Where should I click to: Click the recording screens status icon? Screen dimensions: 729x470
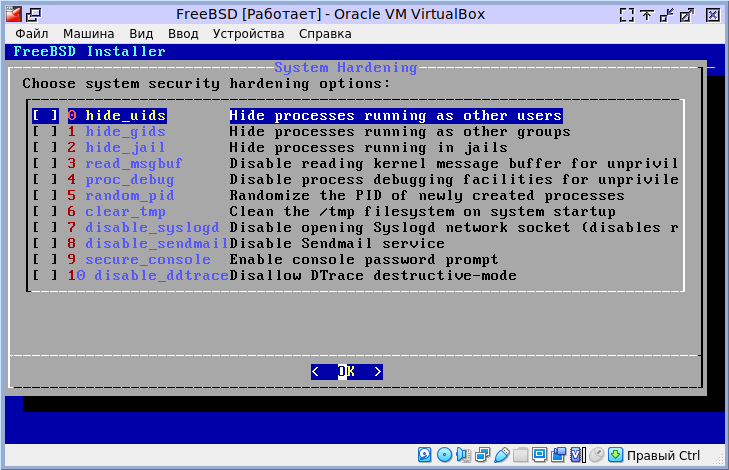coord(558,455)
